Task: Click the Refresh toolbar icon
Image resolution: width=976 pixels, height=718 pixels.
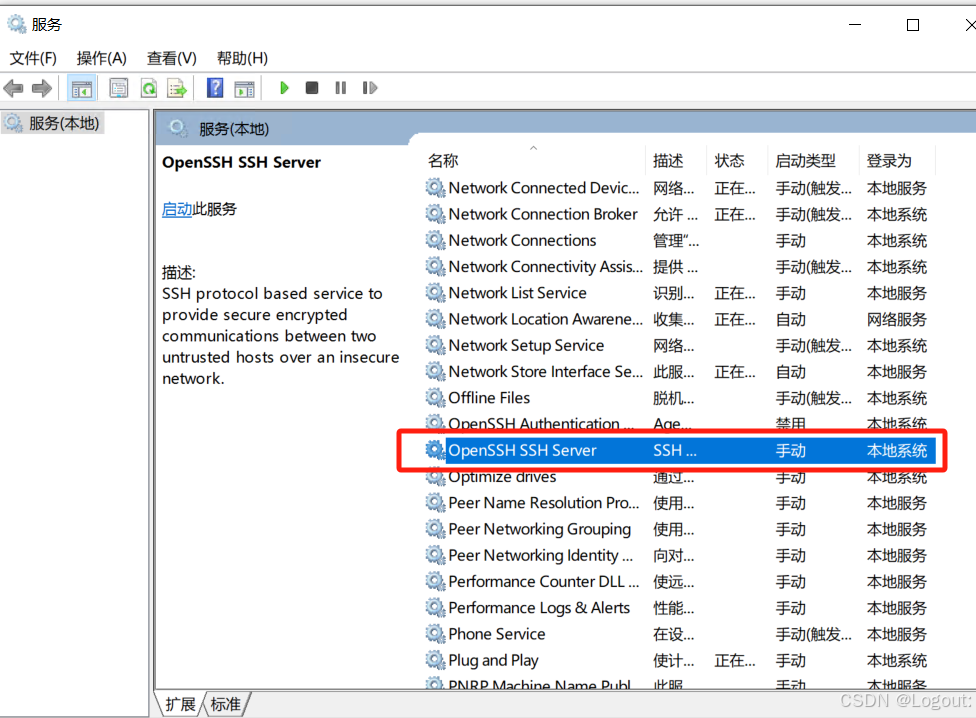Action: coord(149,88)
